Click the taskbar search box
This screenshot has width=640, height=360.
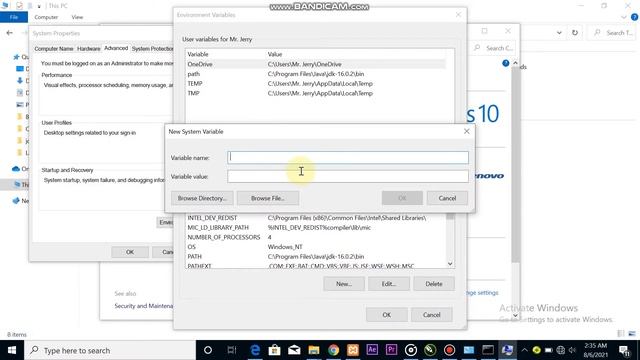pyautogui.click(x=110, y=350)
